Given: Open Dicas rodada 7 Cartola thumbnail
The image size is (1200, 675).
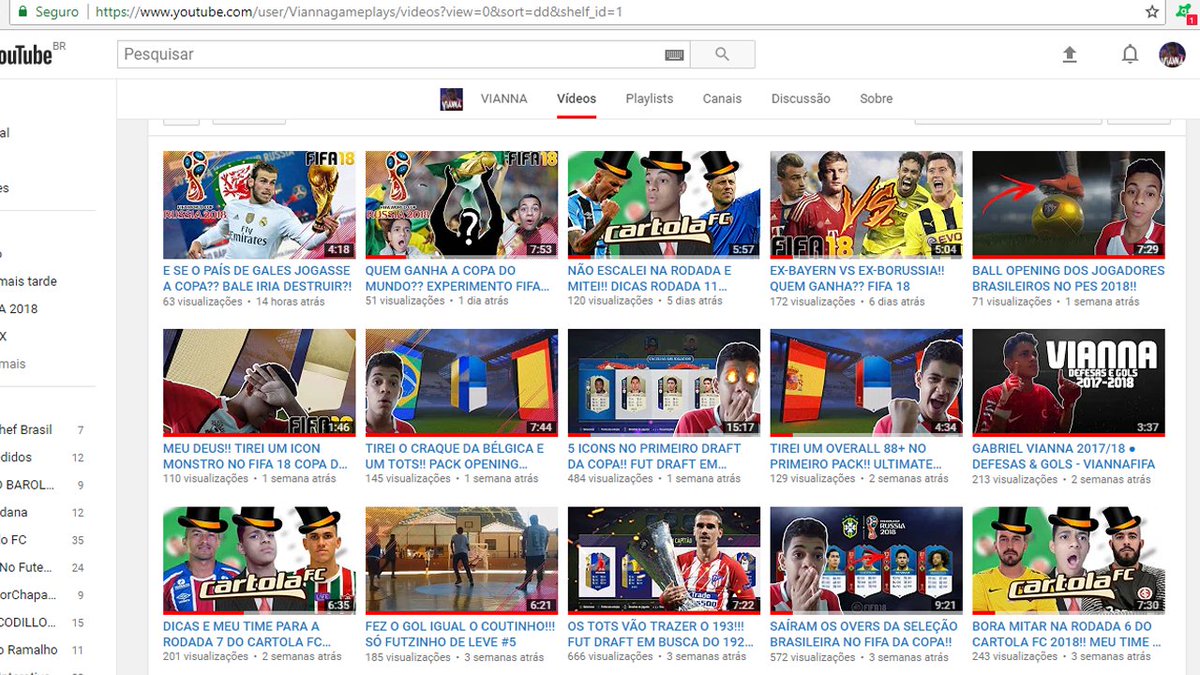Looking at the screenshot, I should (x=259, y=561).
